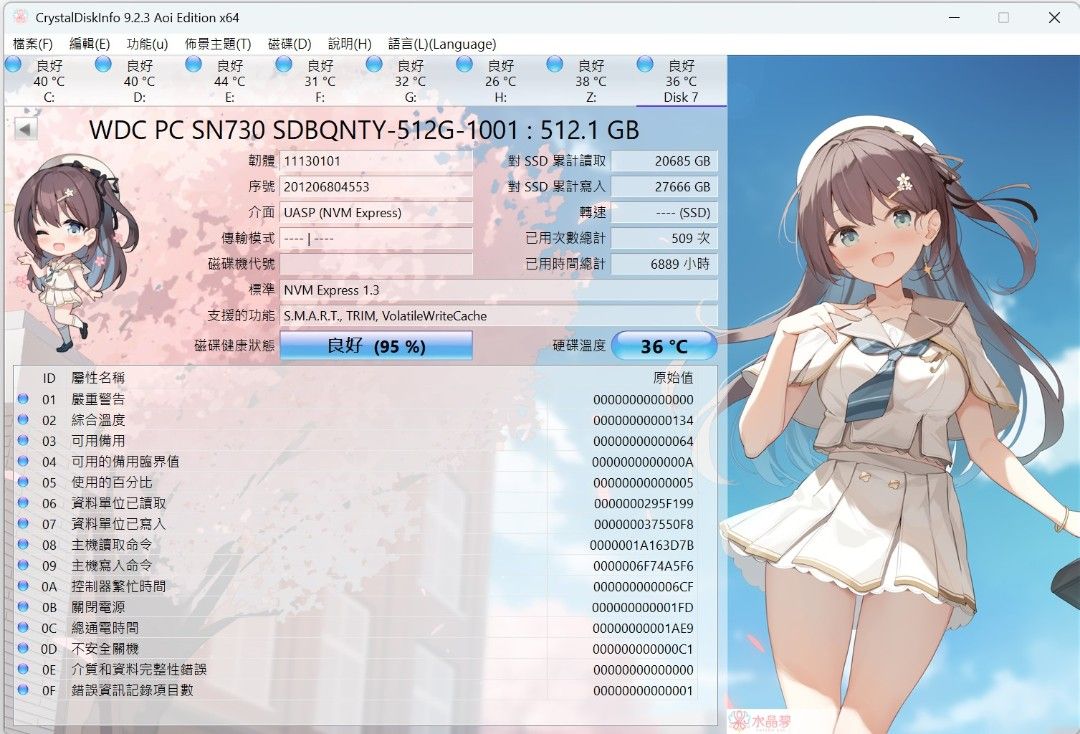Click the blue status orb for Z:
The width and height of the screenshot is (1080, 734).
tap(554, 64)
